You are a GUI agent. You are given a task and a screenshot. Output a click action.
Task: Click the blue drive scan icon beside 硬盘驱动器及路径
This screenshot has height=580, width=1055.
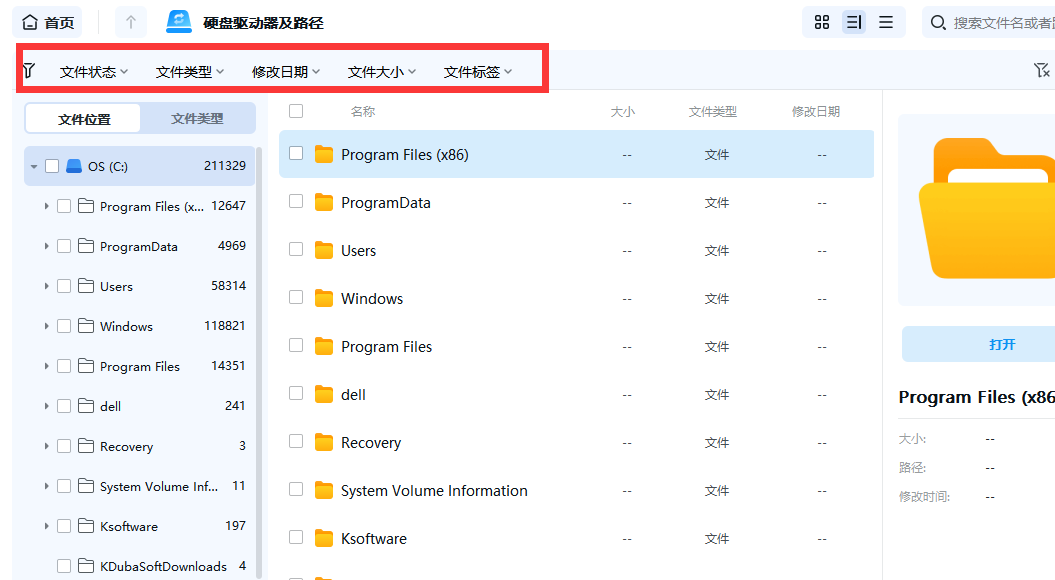[178, 21]
